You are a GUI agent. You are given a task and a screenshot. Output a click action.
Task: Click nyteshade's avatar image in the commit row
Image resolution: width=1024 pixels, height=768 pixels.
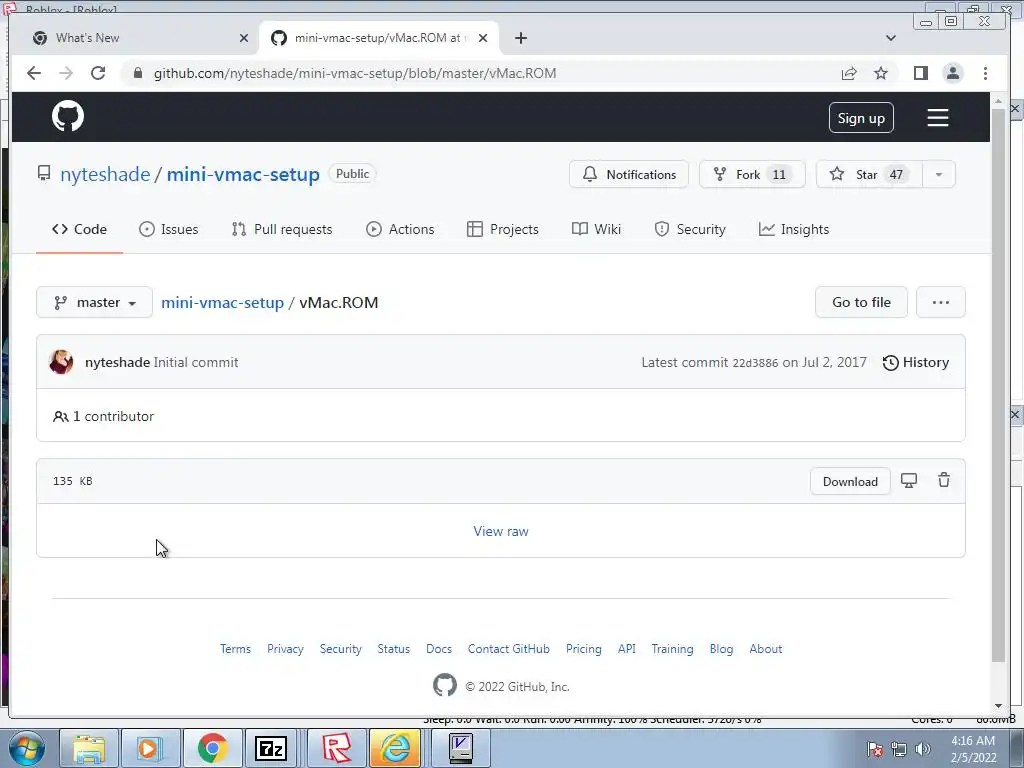click(61, 362)
